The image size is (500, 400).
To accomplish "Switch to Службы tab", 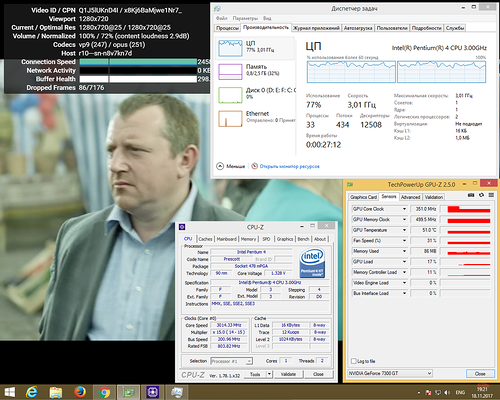I will pos(455,28).
